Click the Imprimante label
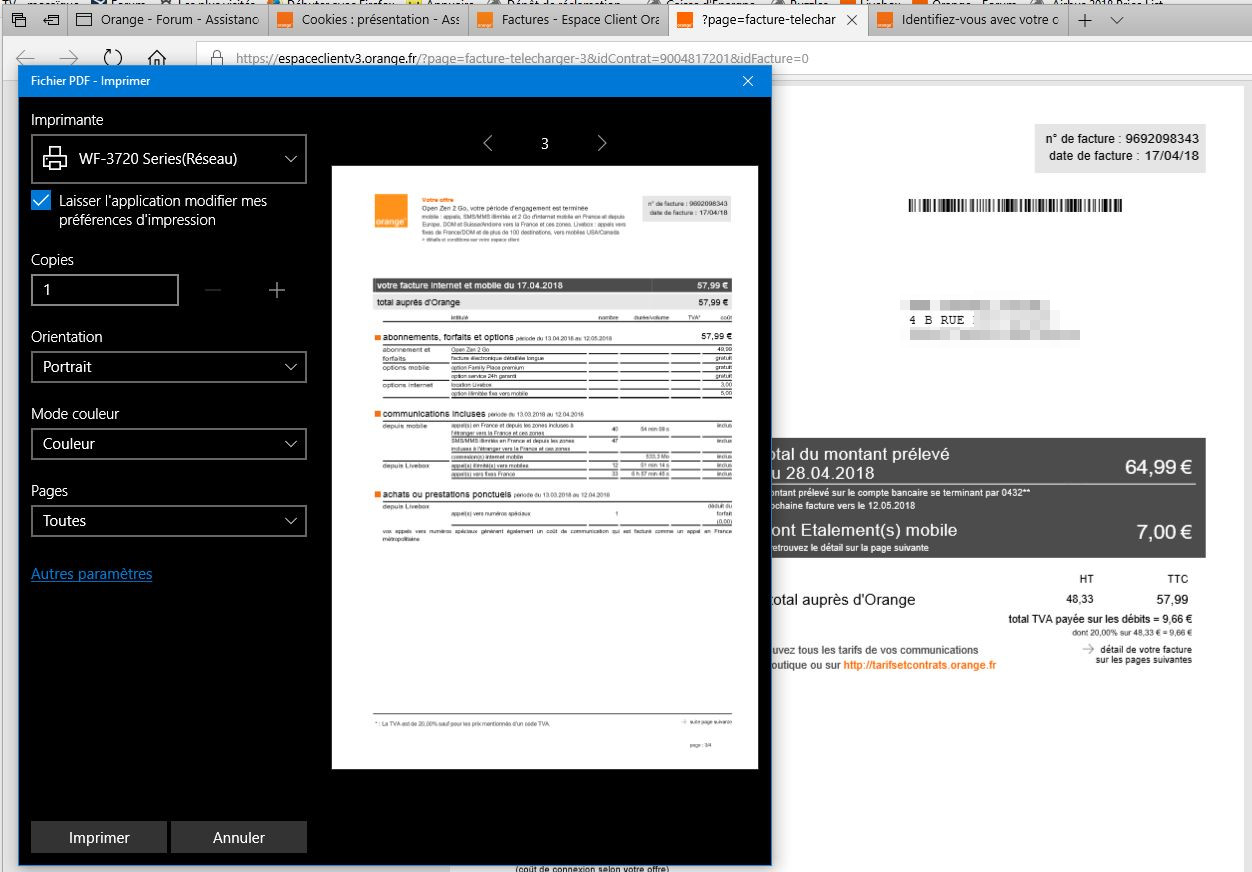This screenshot has height=872, width=1252. coord(67,120)
